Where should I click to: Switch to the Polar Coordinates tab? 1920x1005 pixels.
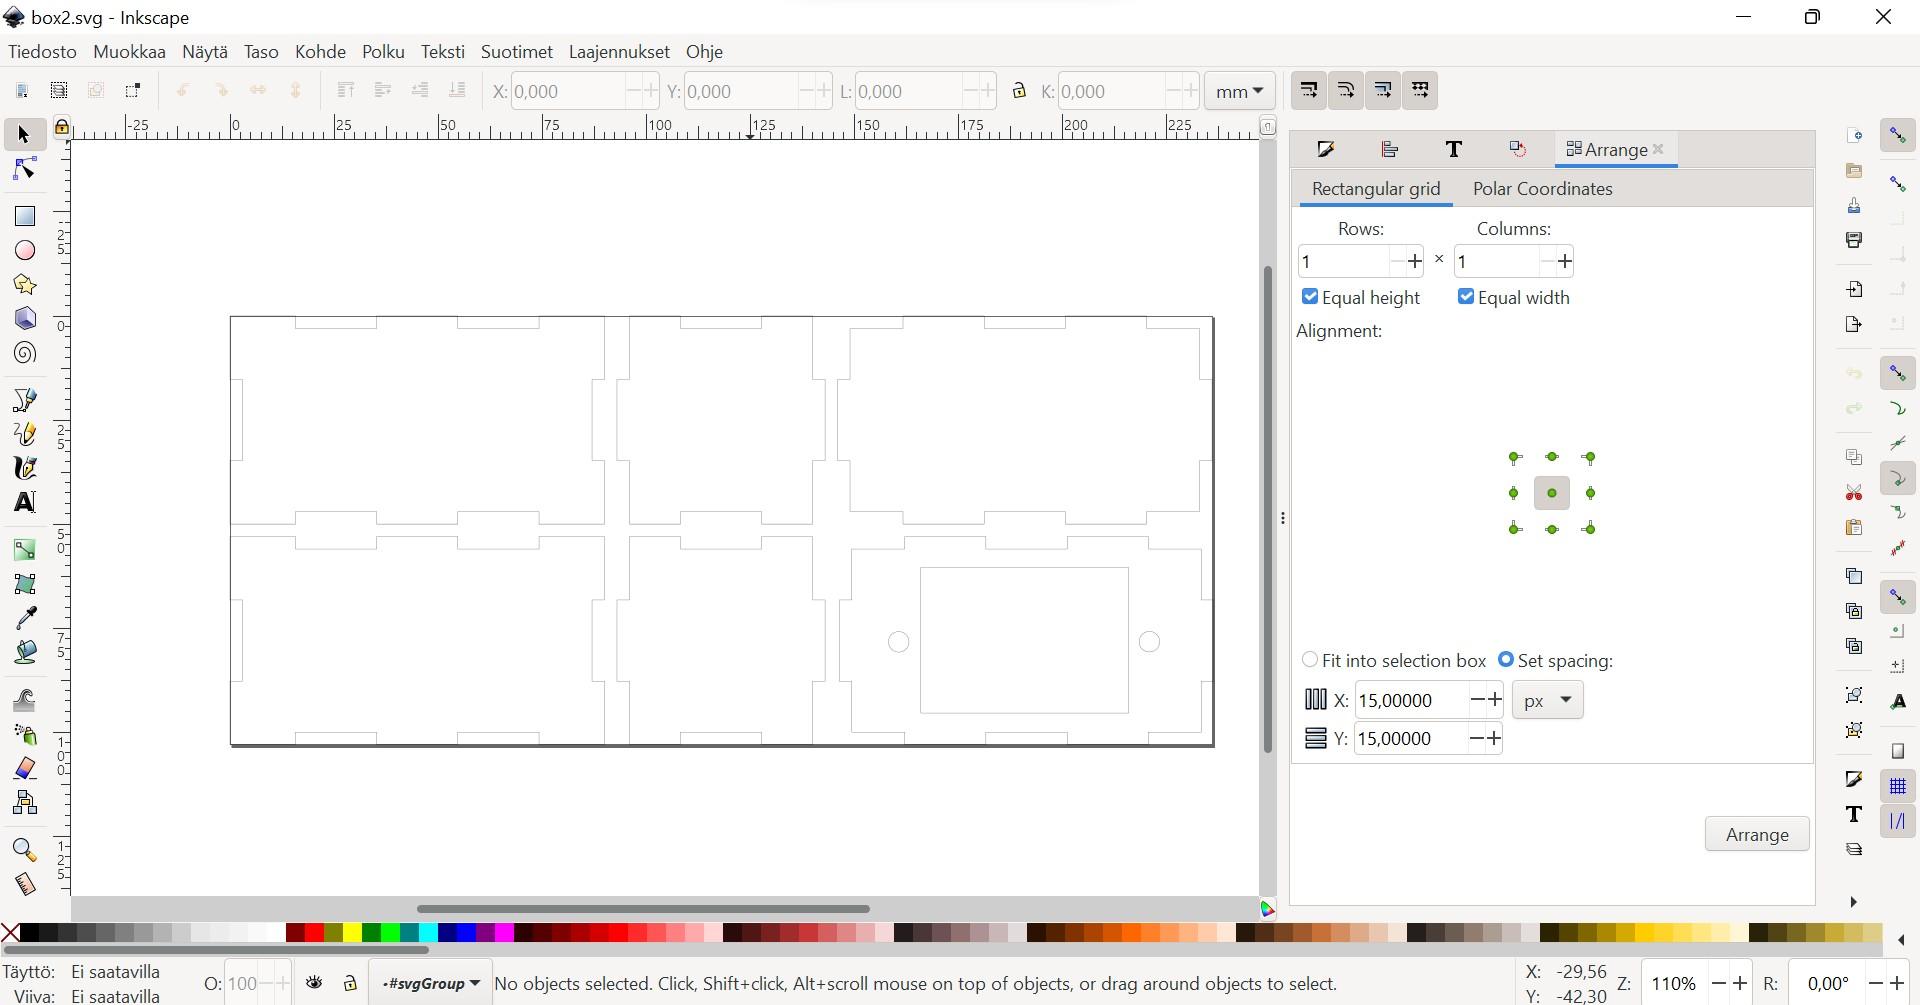coord(1542,189)
